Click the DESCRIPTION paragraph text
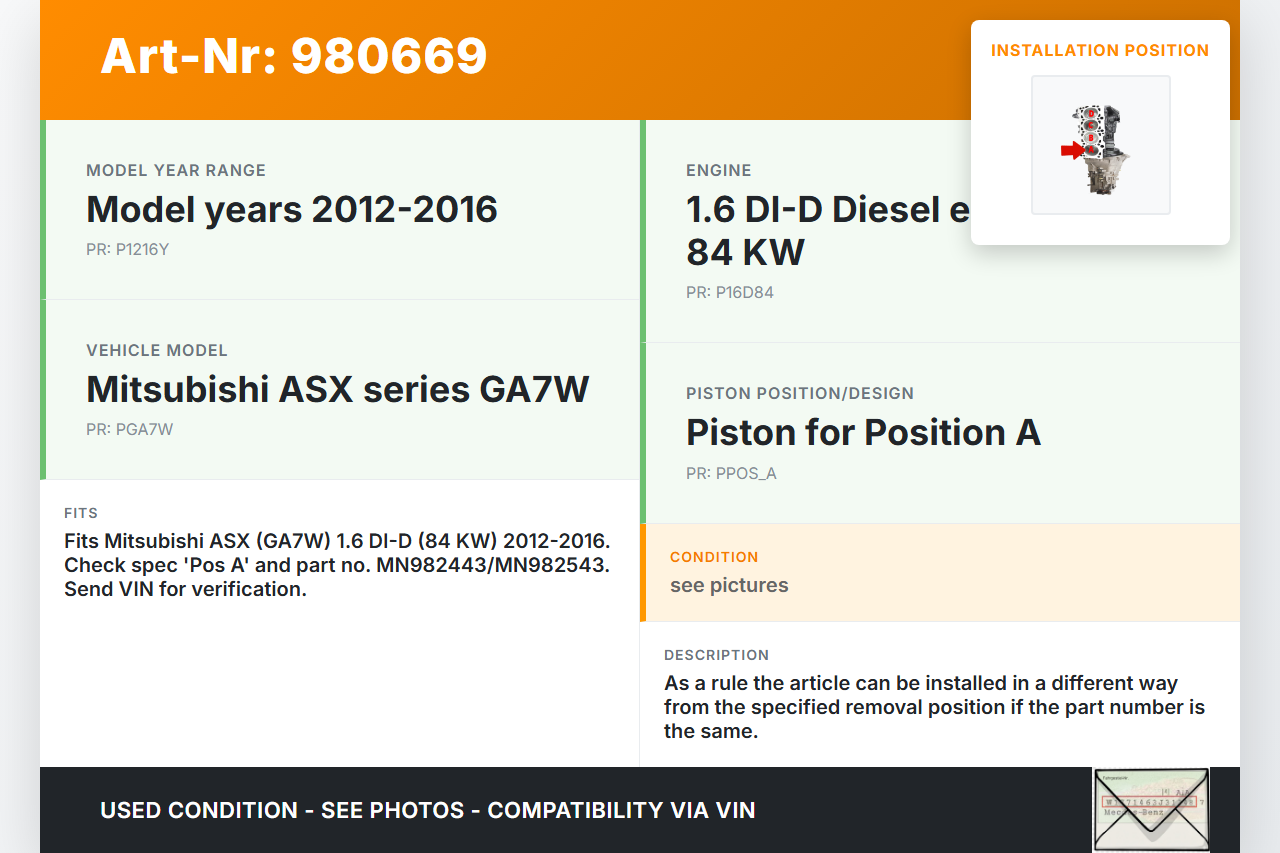The image size is (1280, 853). pyautogui.click(x=934, y=707)
